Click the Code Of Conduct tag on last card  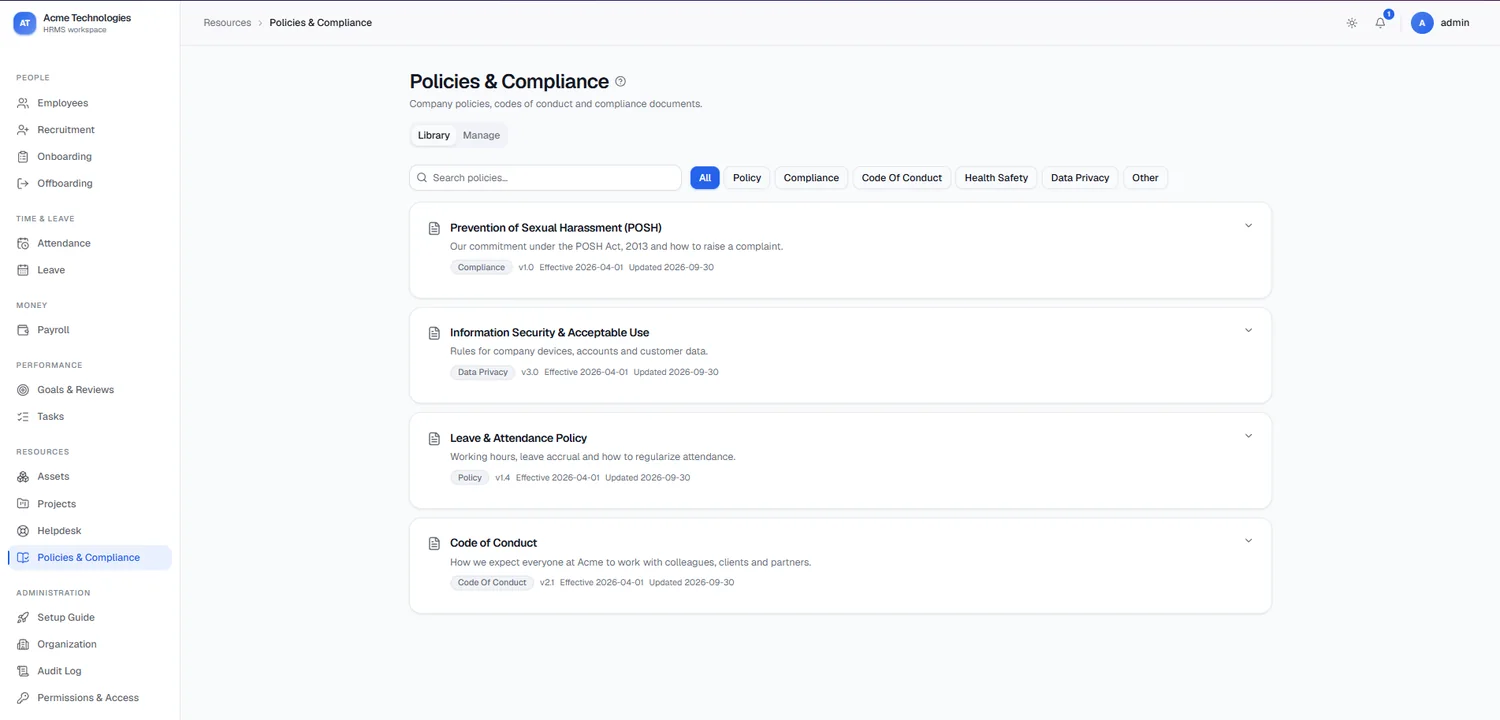click(x=492, y=583)
